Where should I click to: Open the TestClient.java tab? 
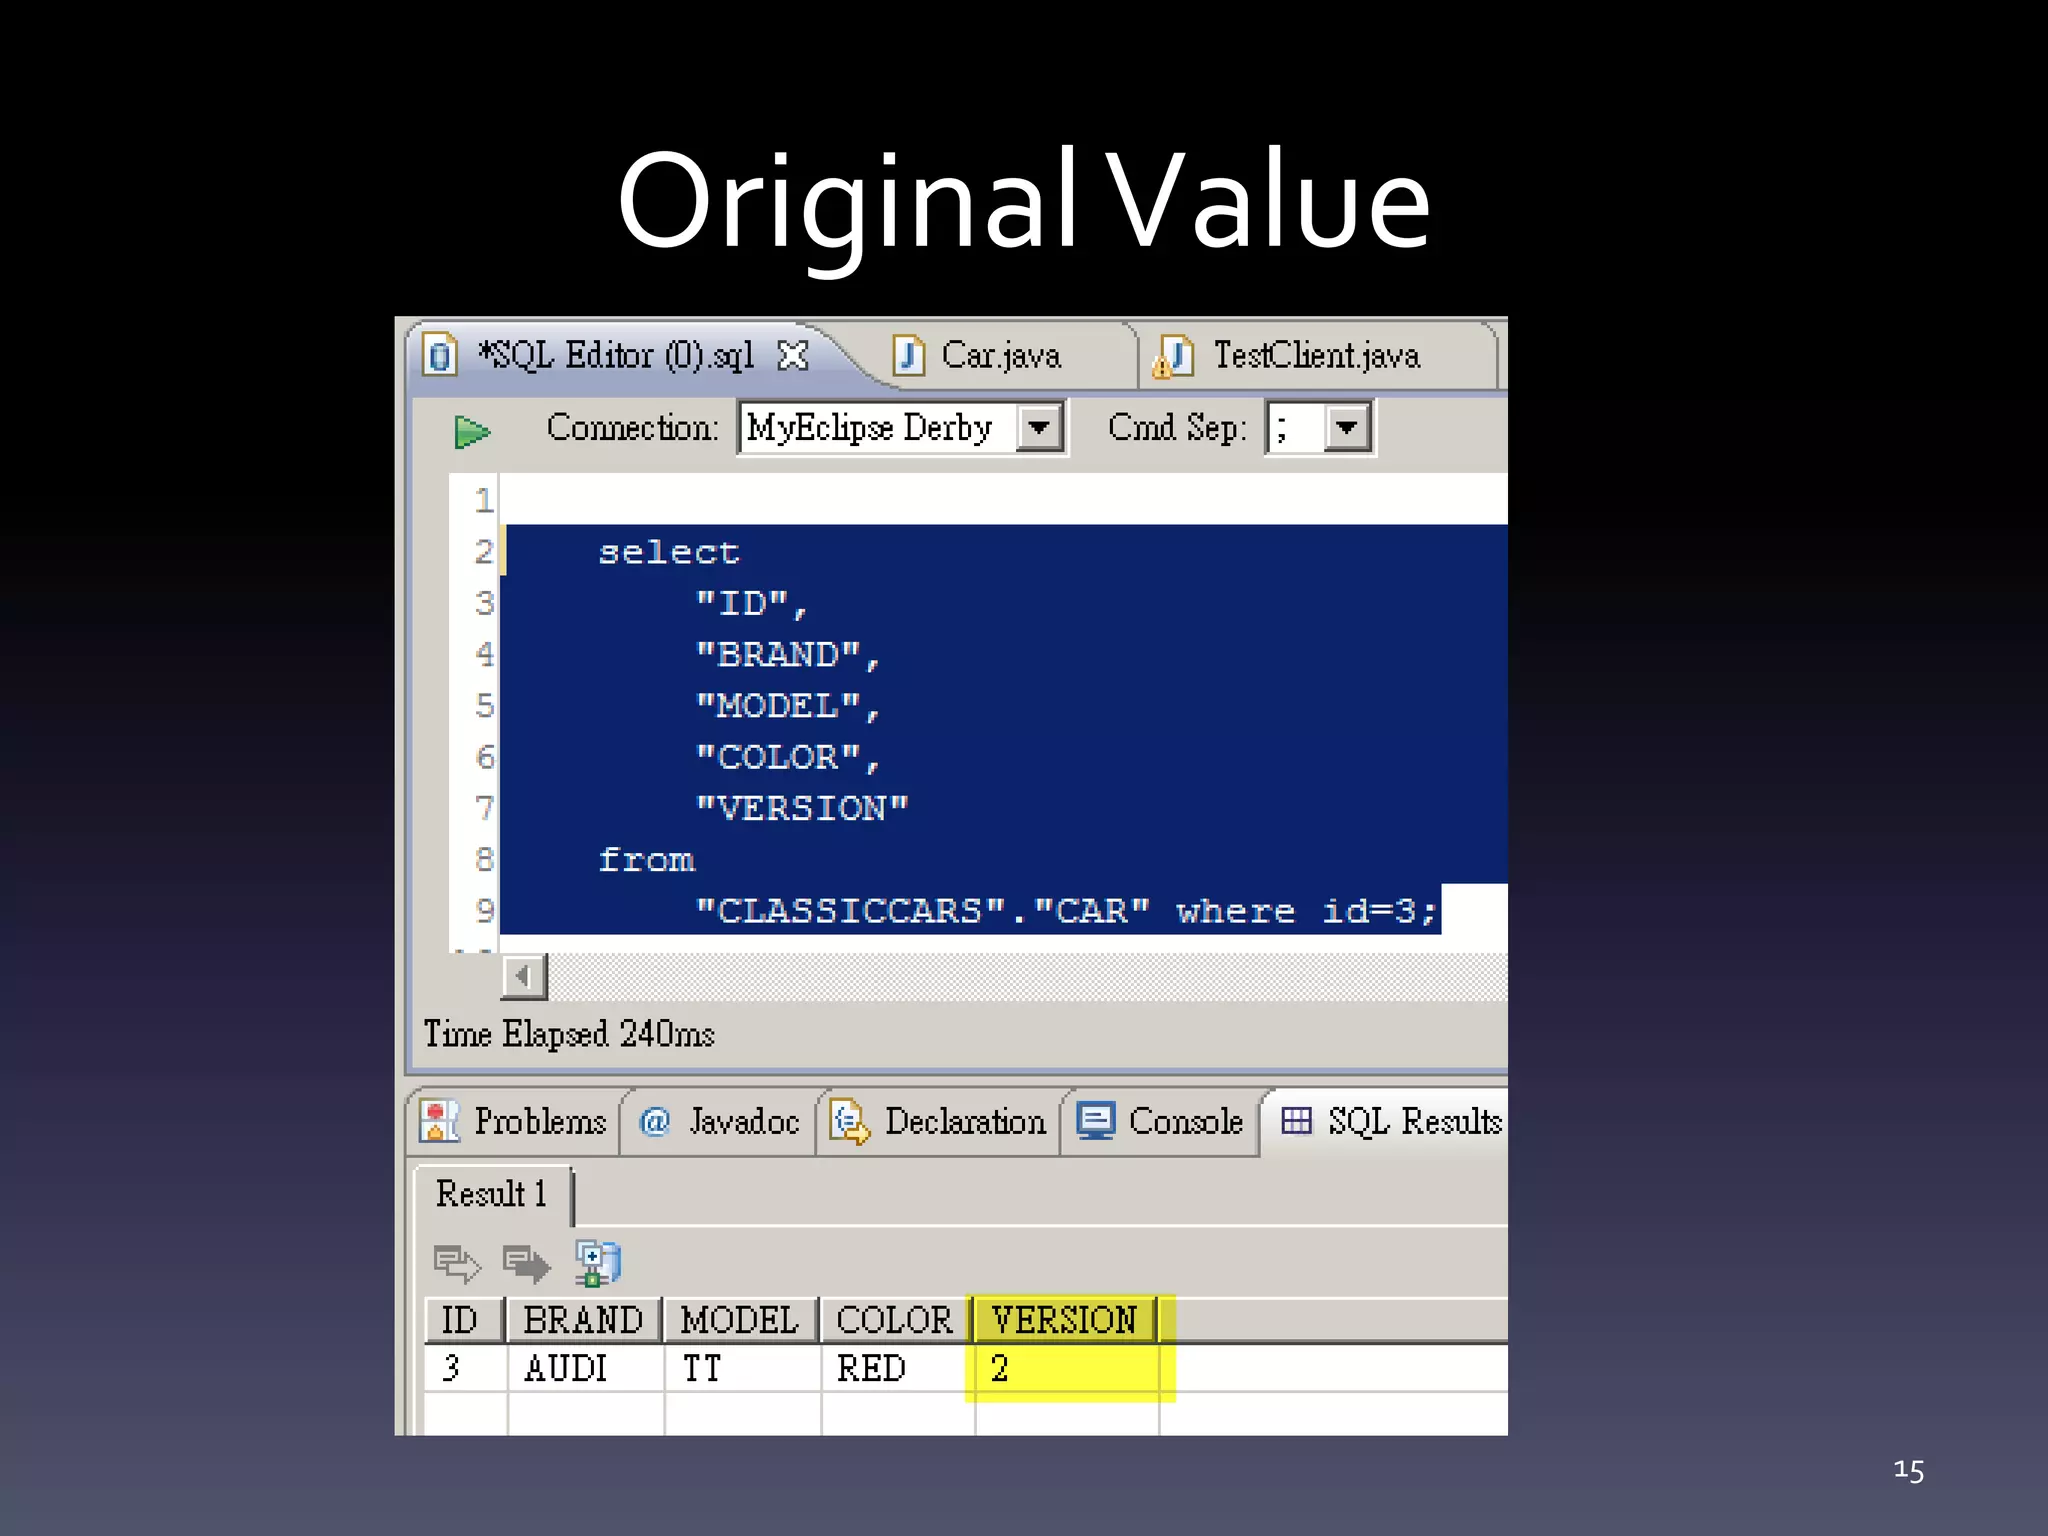point(1316,356)
